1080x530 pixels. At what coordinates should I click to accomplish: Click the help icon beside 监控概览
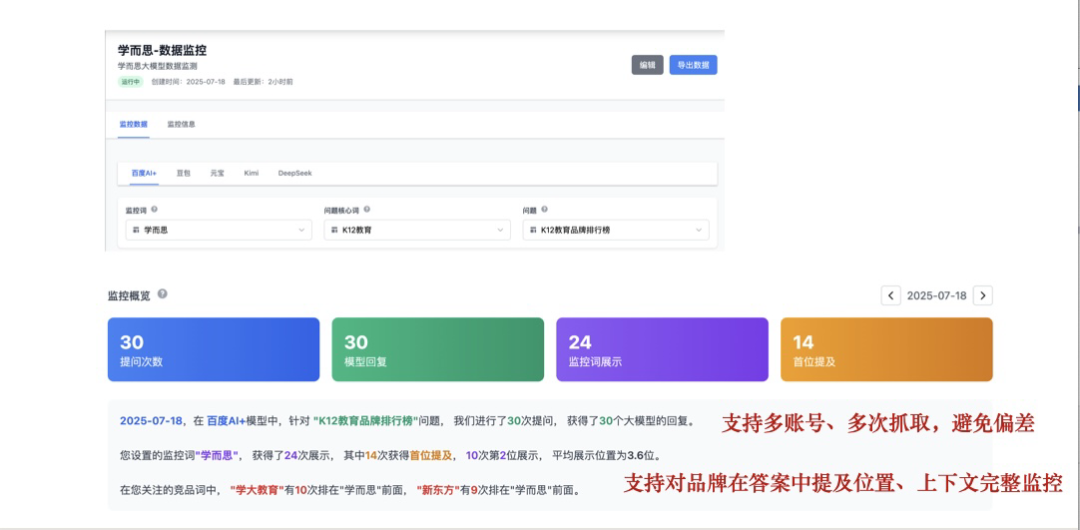point(162,294)
